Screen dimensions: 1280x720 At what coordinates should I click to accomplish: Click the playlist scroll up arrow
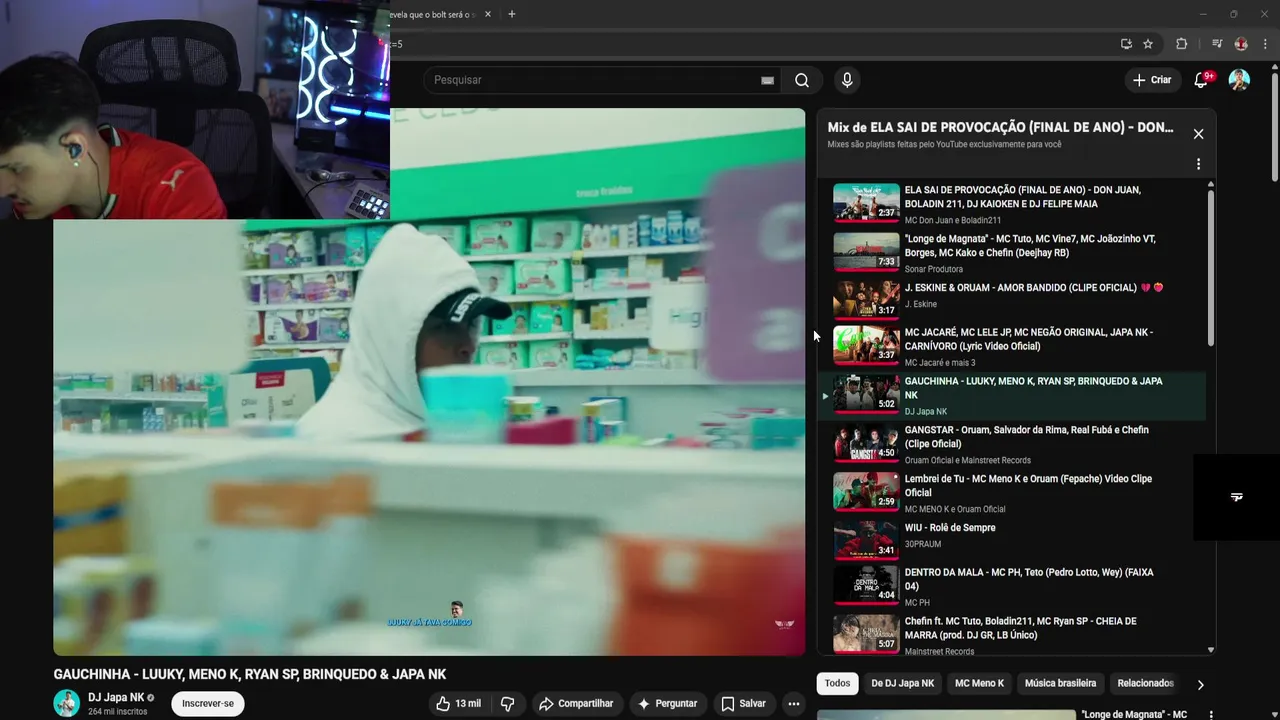(1211, 184)
